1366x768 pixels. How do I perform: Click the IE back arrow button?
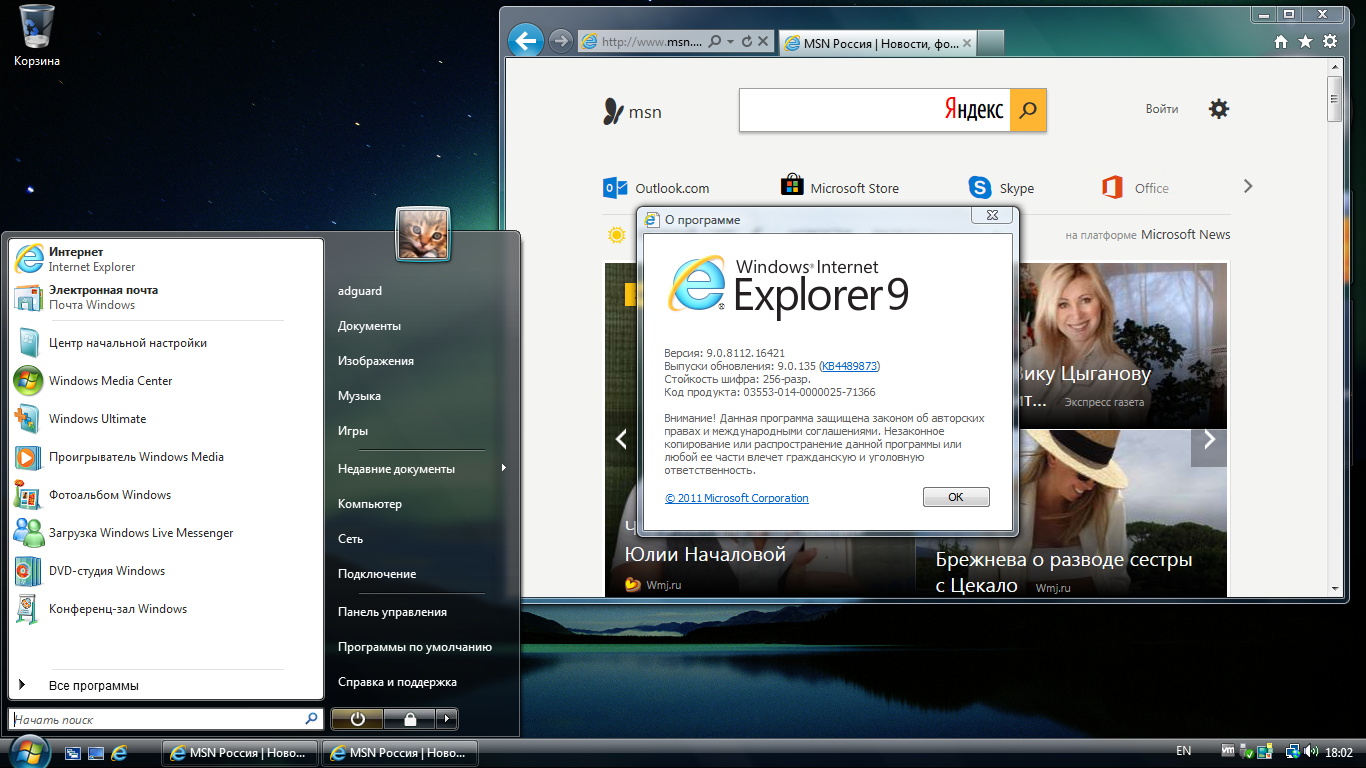(x=525, y=41)
